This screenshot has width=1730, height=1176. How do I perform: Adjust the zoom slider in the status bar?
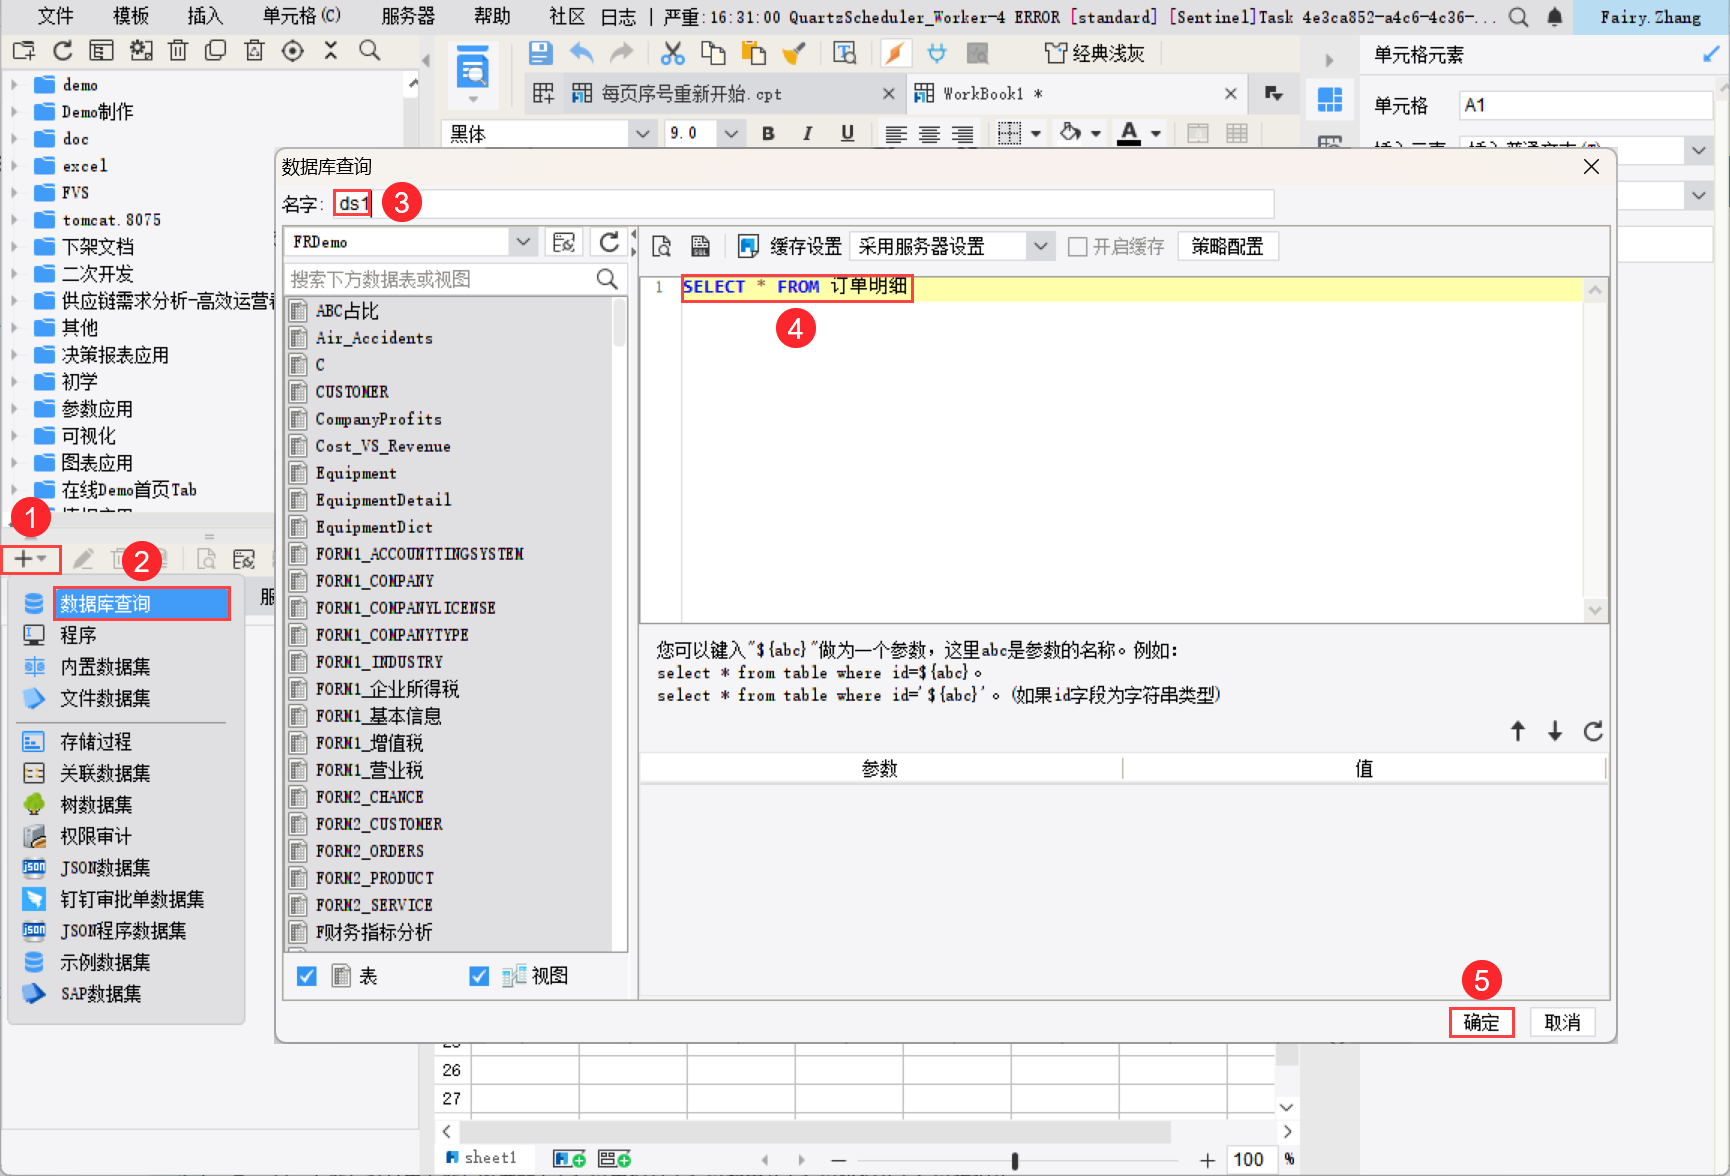pos(1014,1160)
